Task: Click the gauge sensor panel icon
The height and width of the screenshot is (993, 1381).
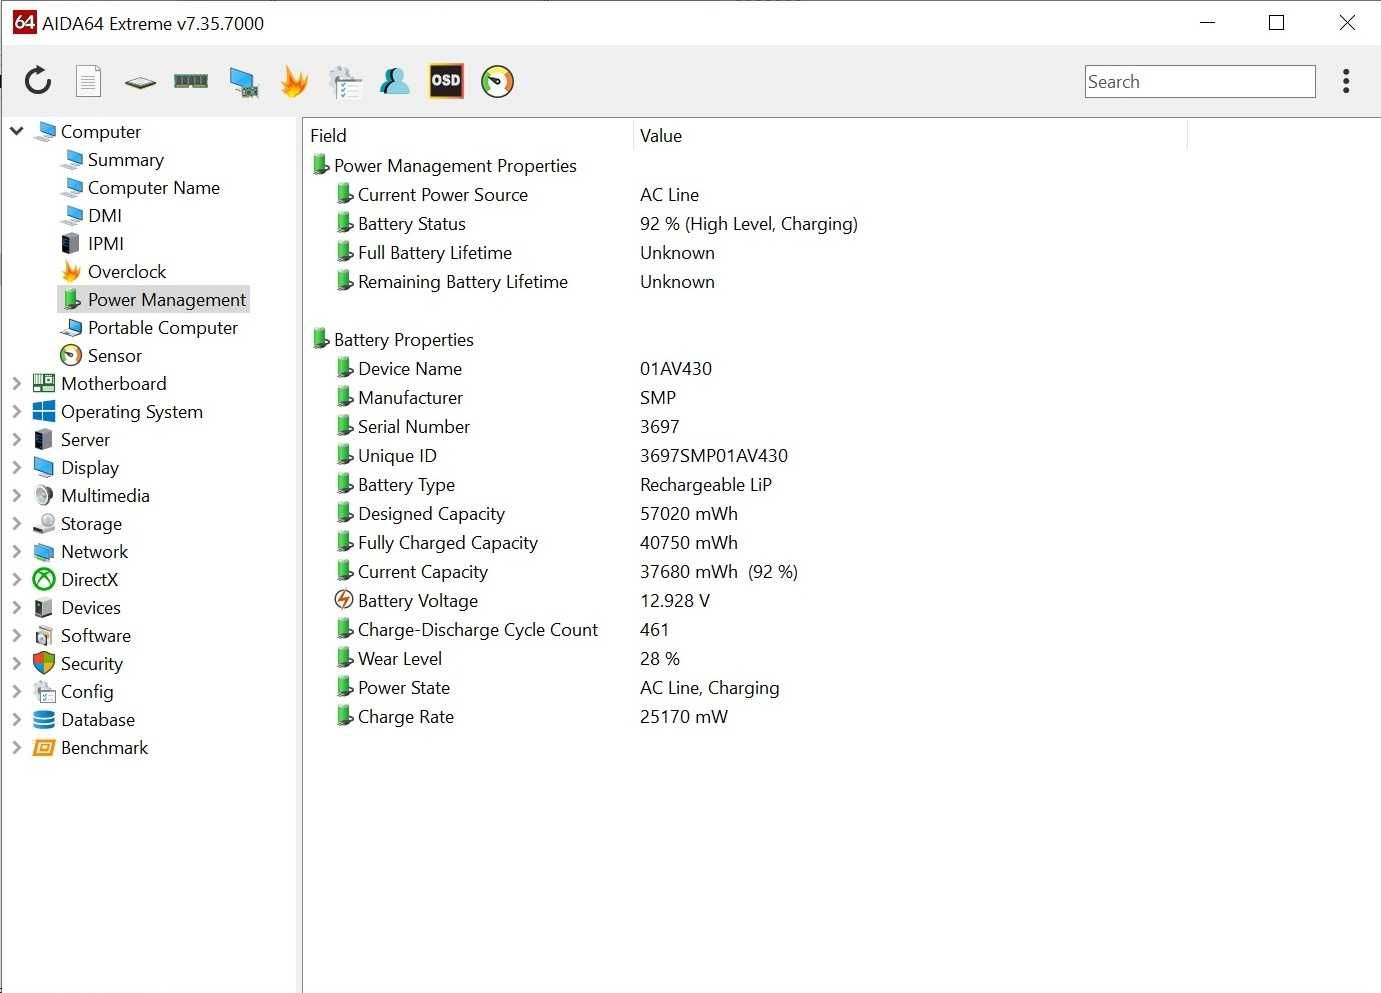Action: point(497,81)
